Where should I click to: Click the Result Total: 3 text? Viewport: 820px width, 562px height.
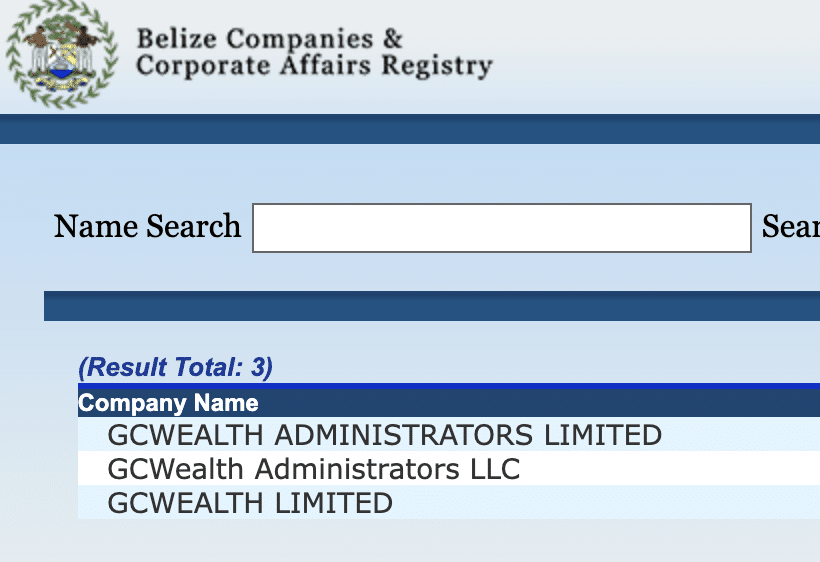[176, 367]
